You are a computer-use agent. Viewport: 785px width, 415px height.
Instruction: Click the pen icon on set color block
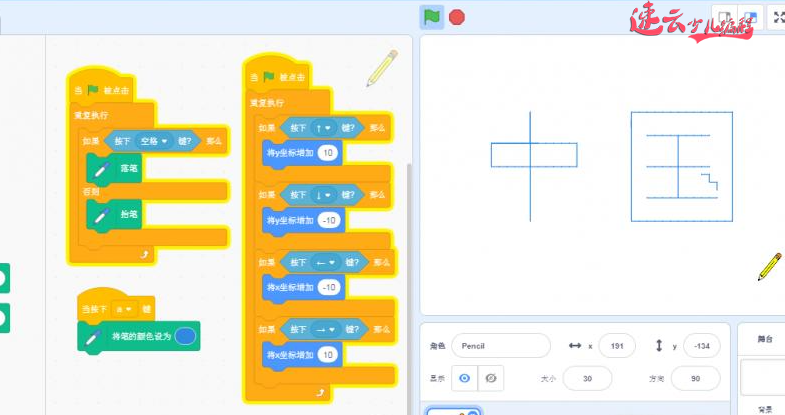point(93,336)
